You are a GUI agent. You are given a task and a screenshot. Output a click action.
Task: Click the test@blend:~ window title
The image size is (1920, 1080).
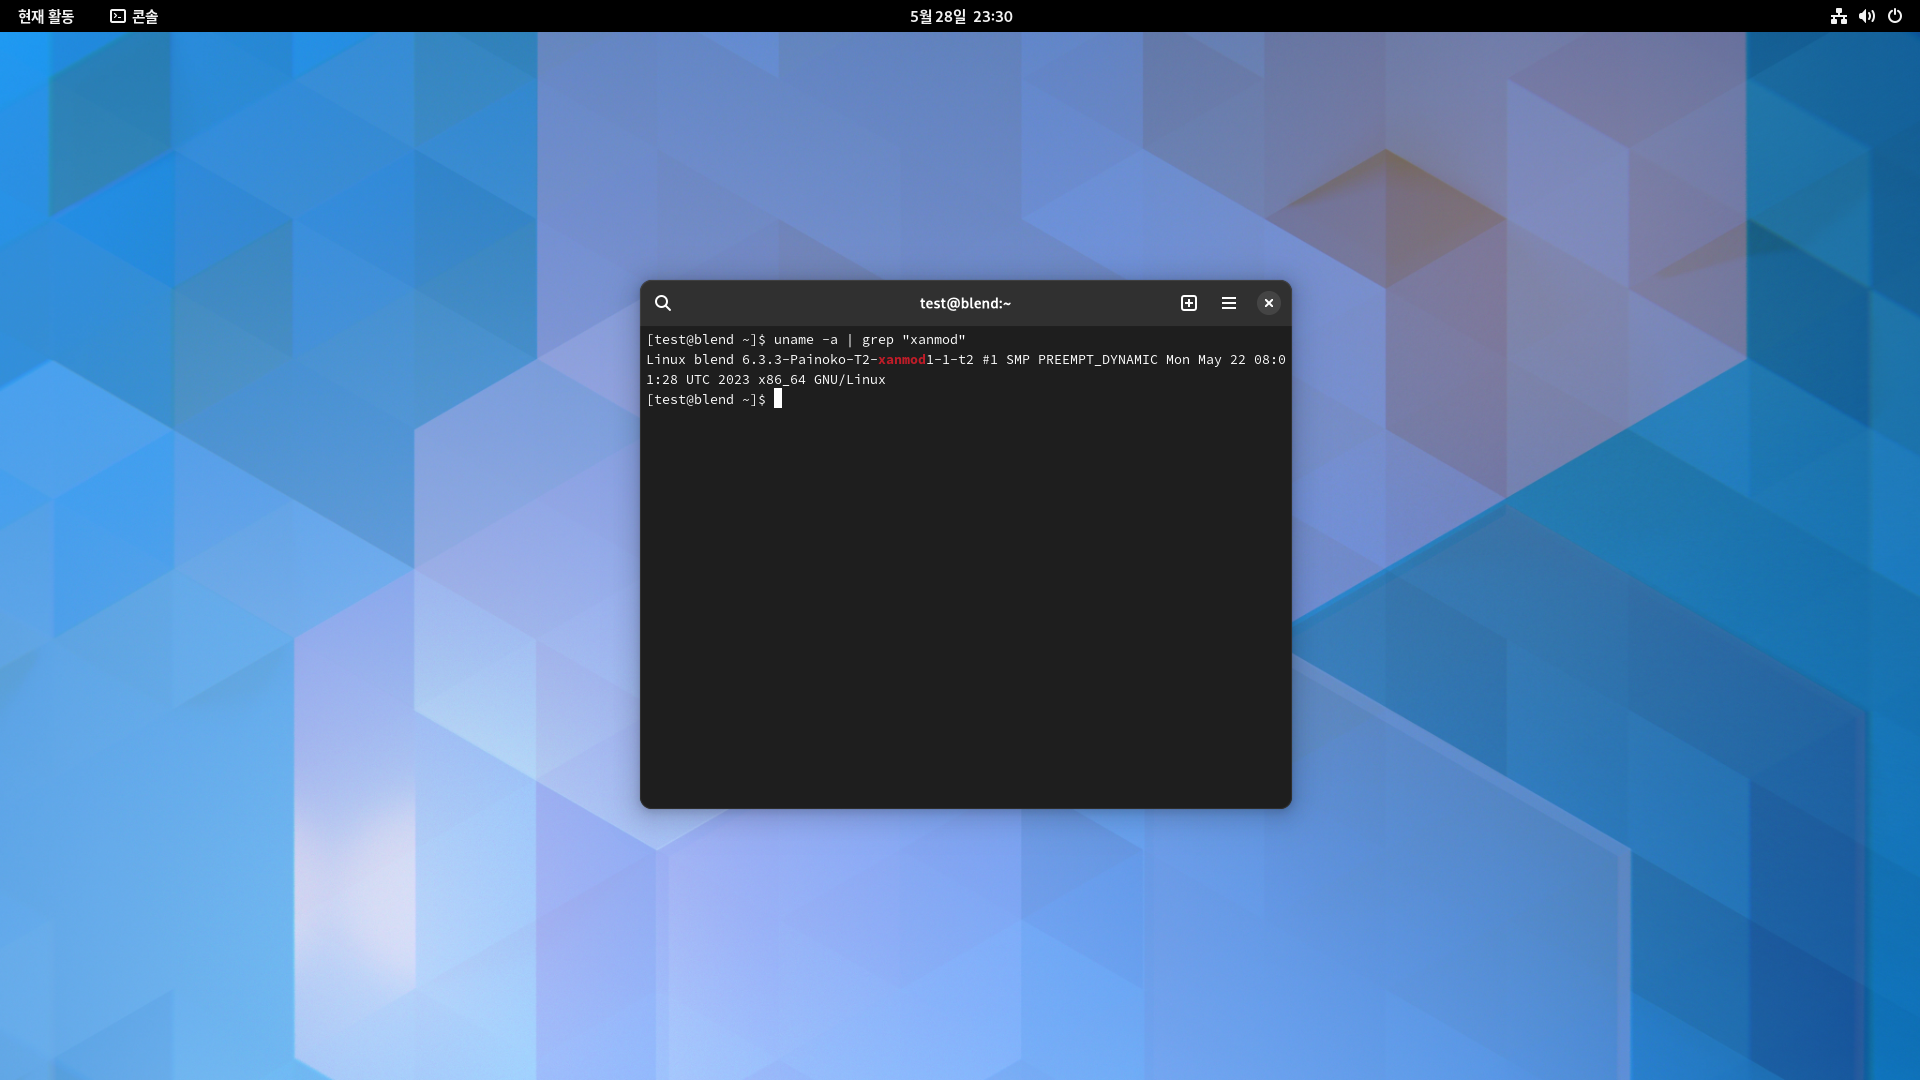964,303
